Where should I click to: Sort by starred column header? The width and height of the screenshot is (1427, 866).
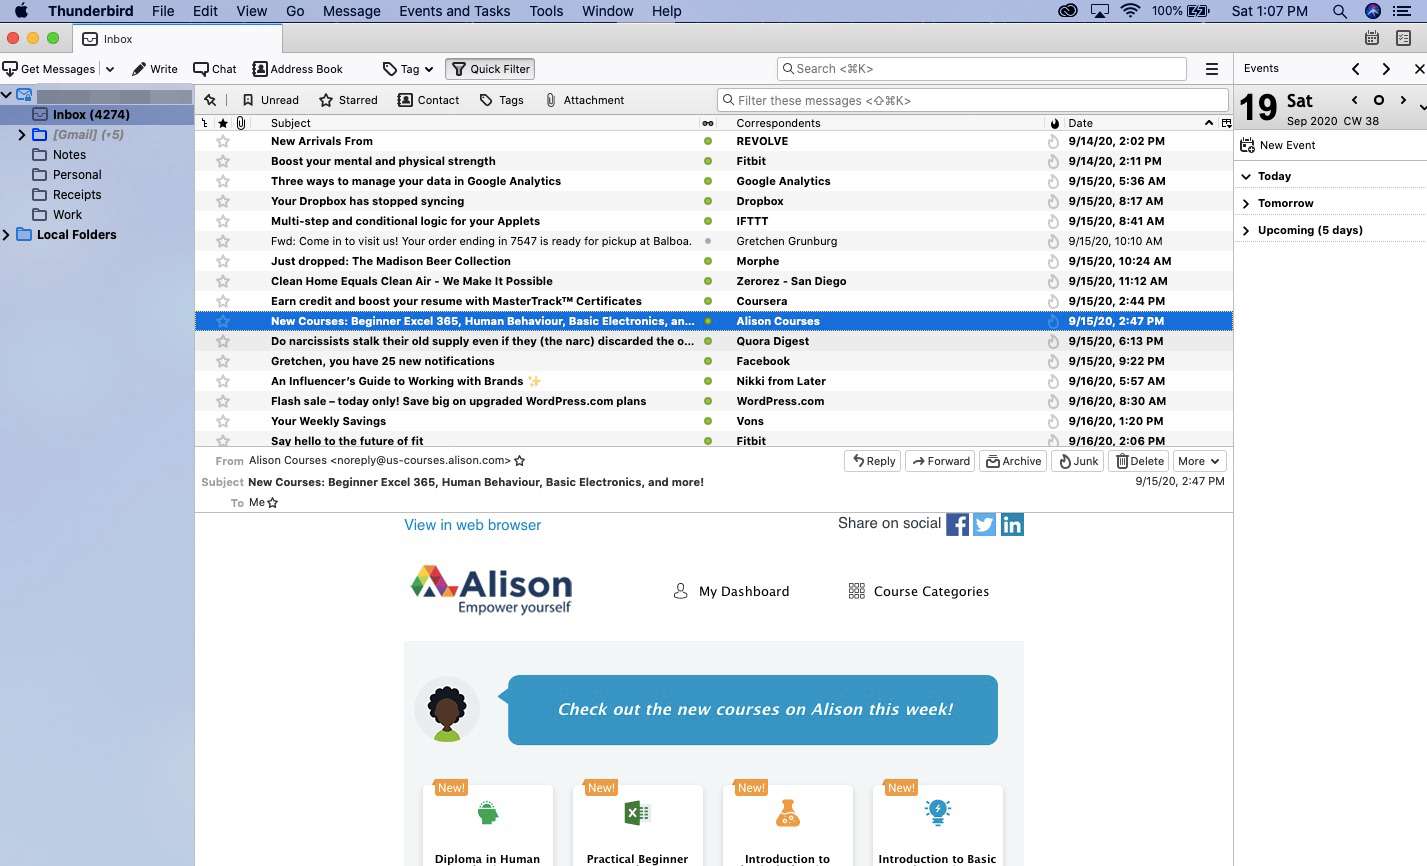tap(223, 123)
